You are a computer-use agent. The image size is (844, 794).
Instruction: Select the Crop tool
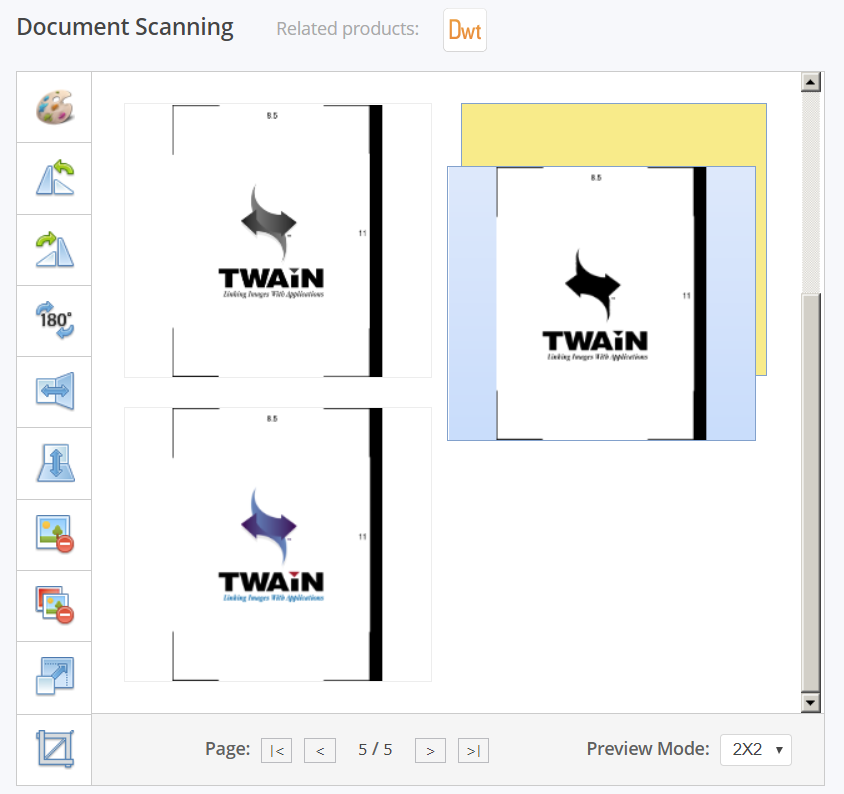click(x=55, y=749)
